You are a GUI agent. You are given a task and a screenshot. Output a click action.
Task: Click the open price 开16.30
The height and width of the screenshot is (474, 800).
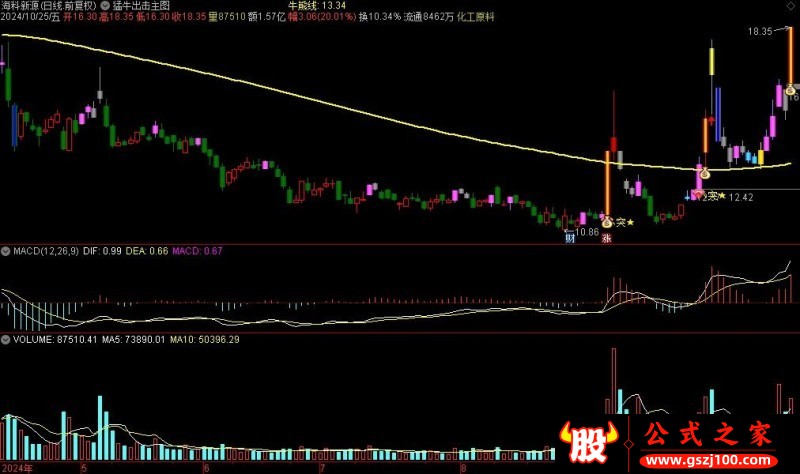(x=80, y=17)
